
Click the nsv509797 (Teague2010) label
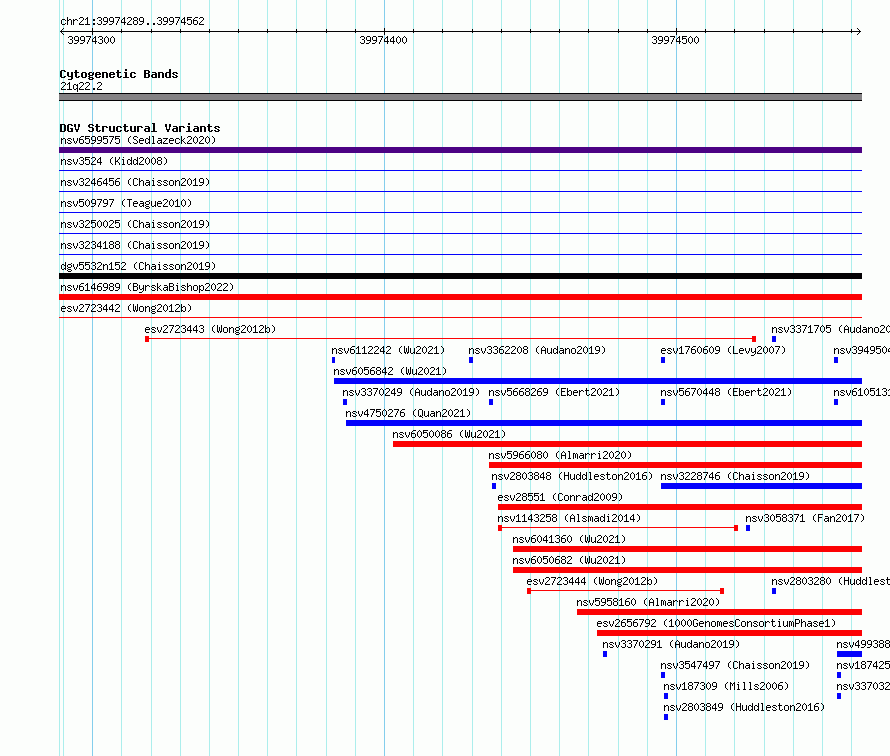(x=126, y=203)
